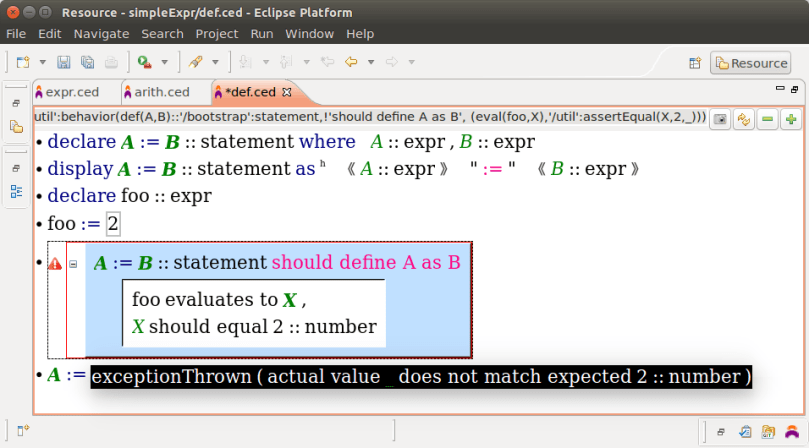Click the green minus button beside the expression bar
This screenshot has height=448, width=809.
[768, 119]
